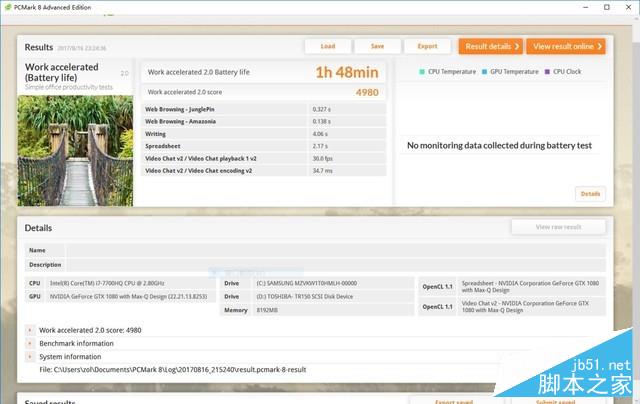Toggle CPU Clock legend swatch
The width and height of the screenshot is (640, 404).
(x=547, y=72)
